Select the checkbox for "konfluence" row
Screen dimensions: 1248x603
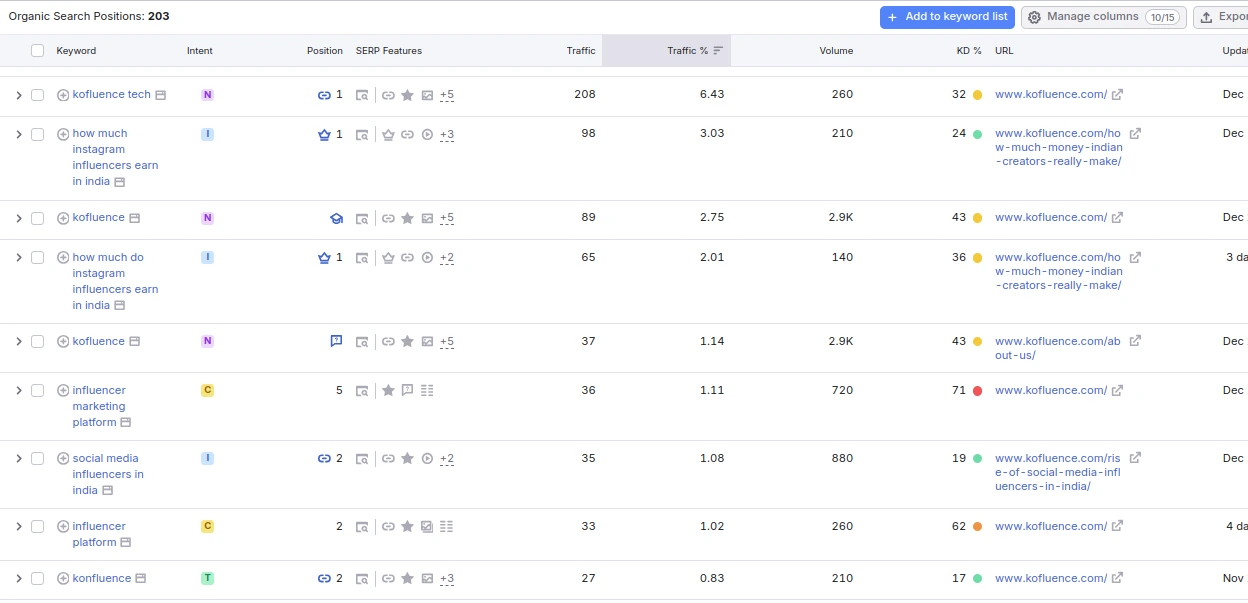click(x=37, y=578)
